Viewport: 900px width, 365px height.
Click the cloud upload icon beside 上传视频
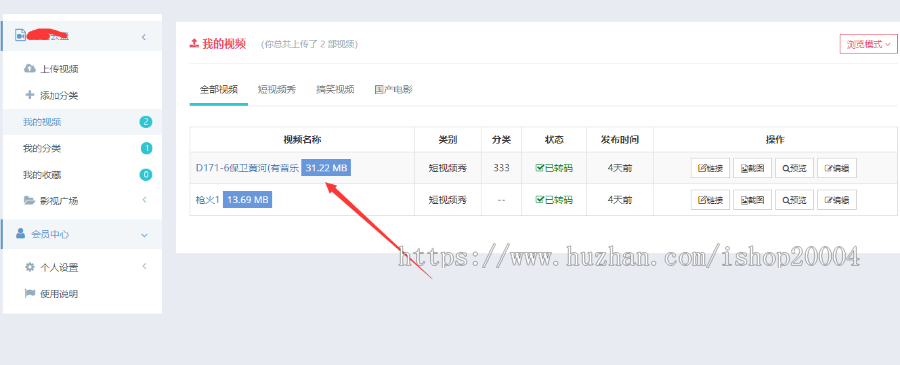(29, 69)
